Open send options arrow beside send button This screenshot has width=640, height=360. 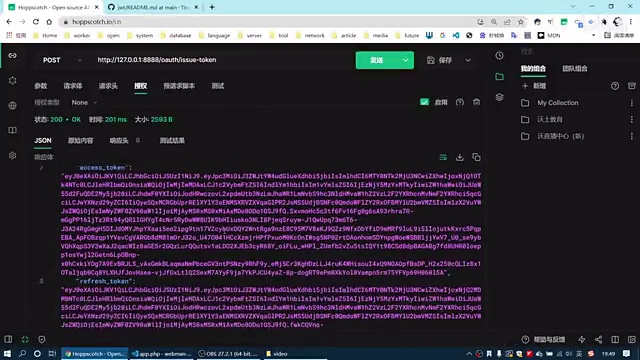tap(405, 60)
